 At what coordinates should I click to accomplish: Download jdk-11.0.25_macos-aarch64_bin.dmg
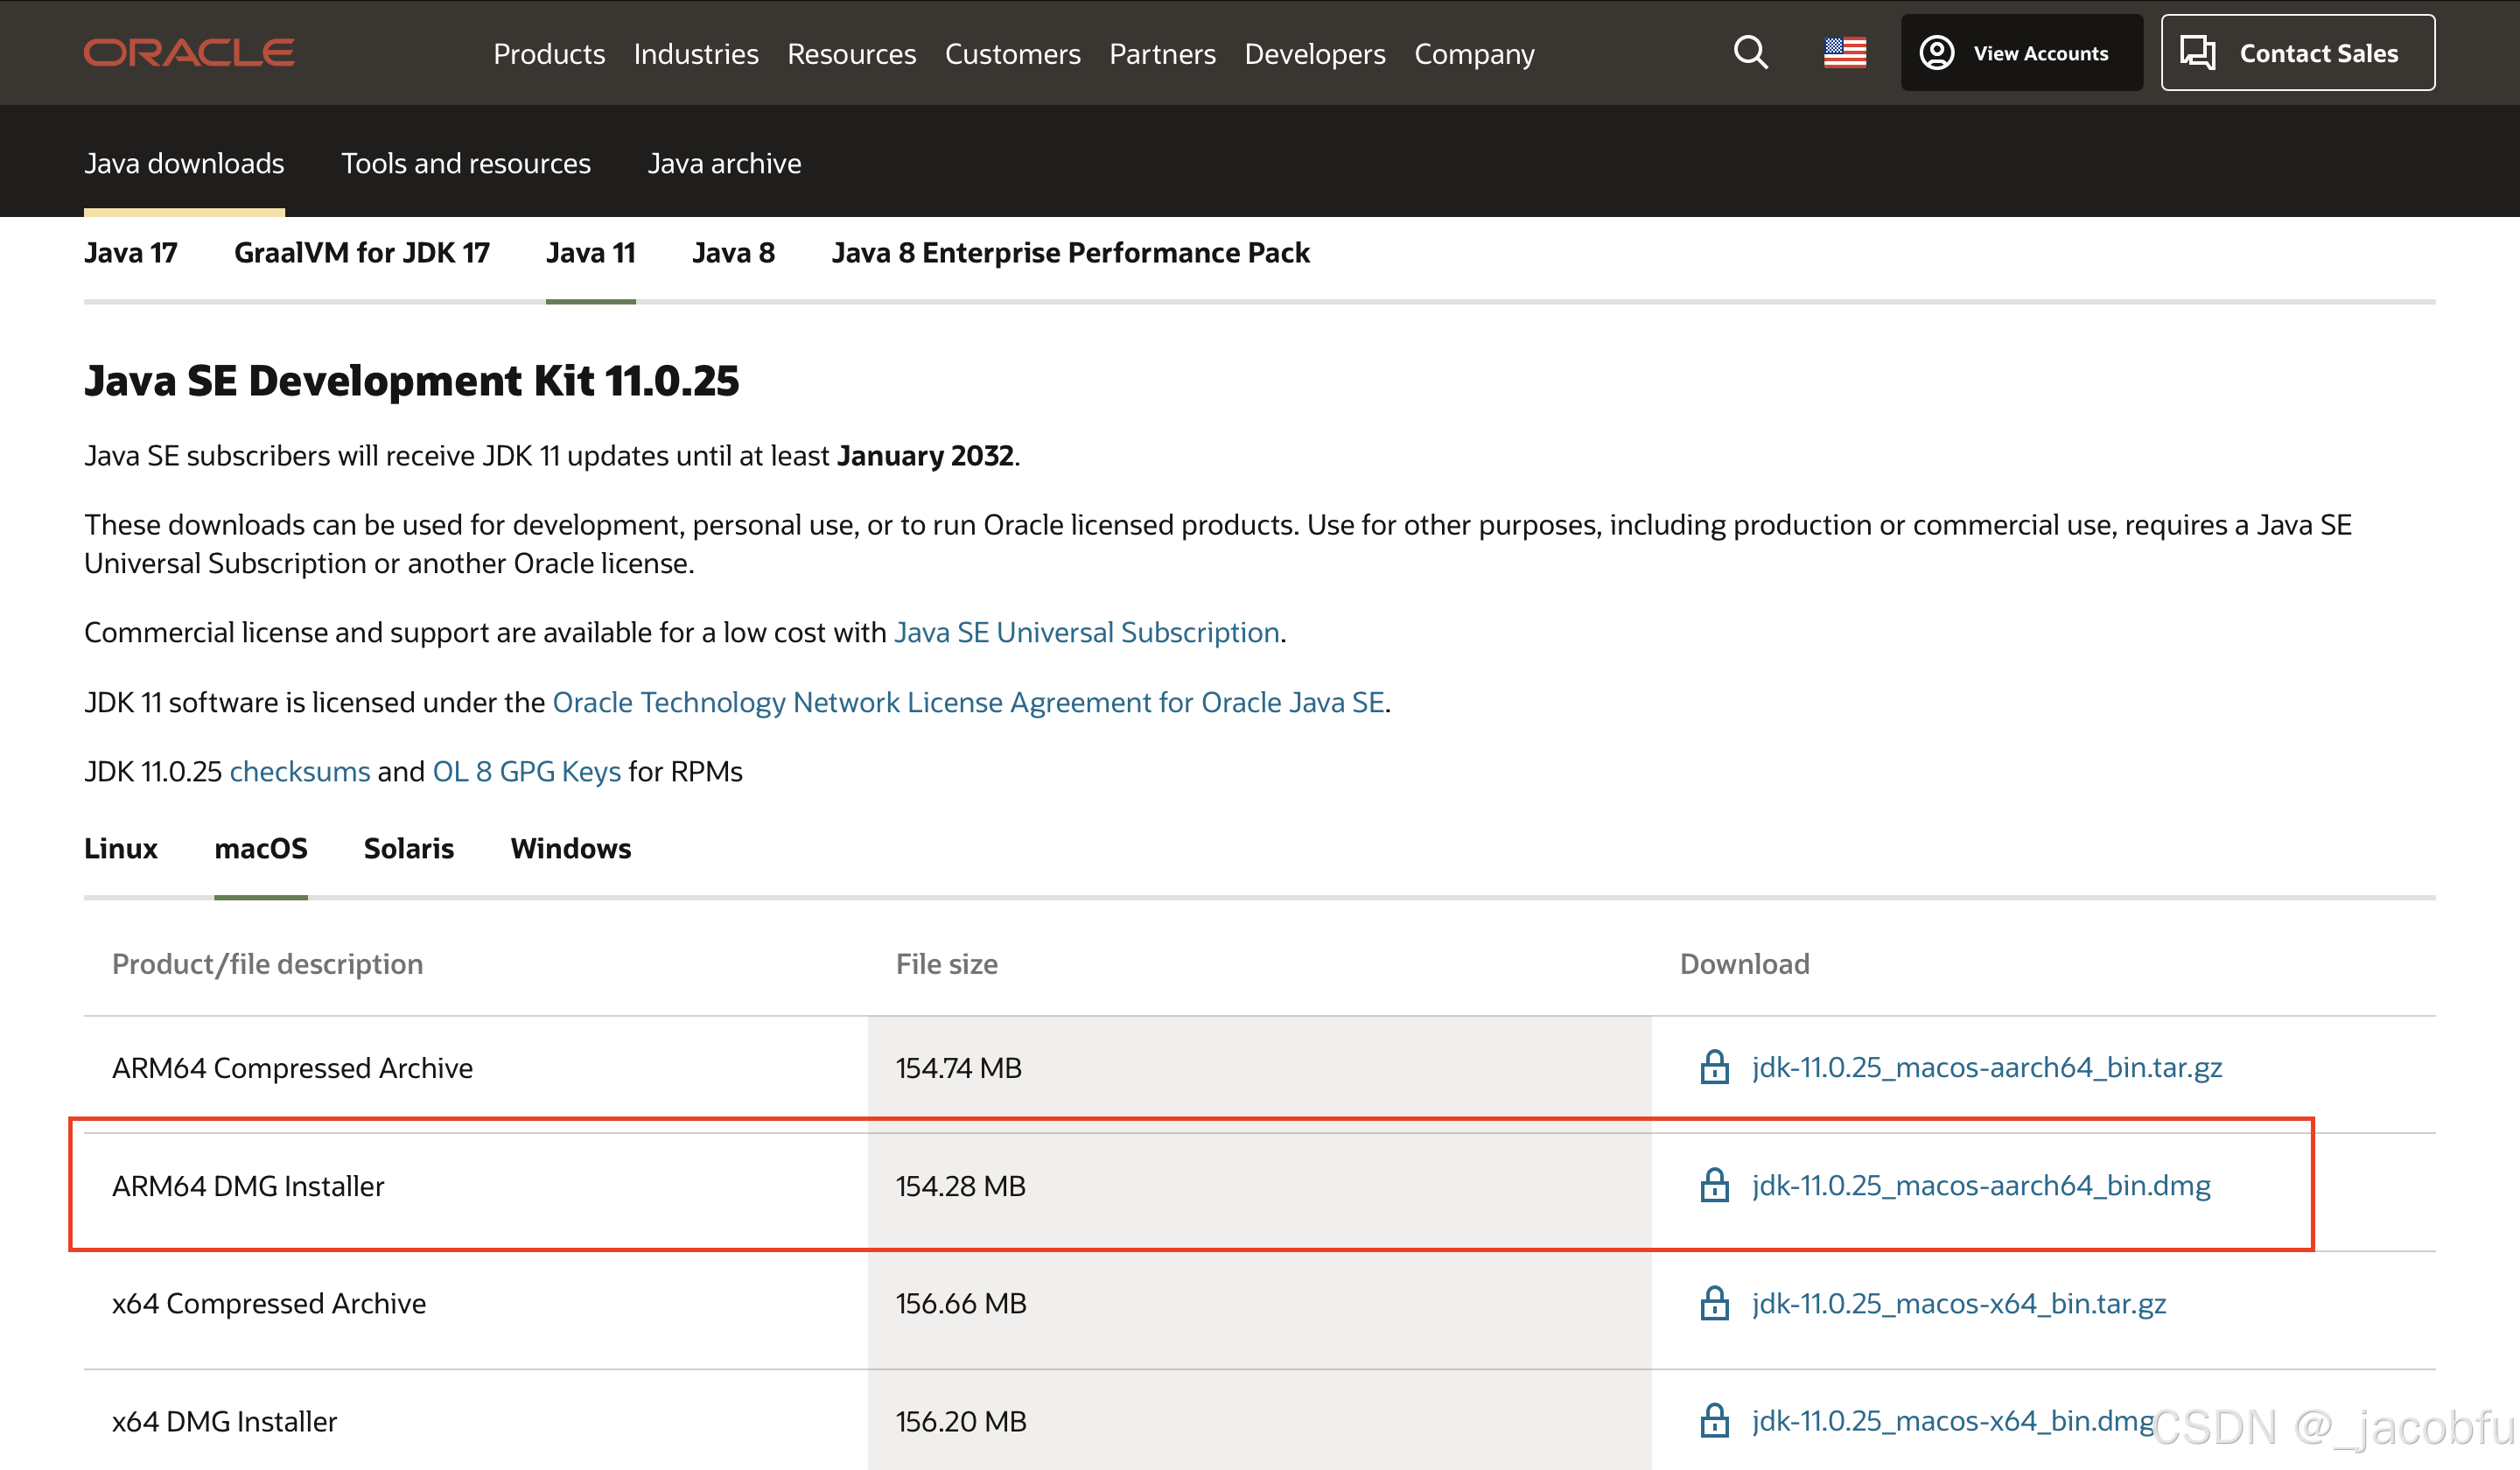click(x=1980, y=1185)
